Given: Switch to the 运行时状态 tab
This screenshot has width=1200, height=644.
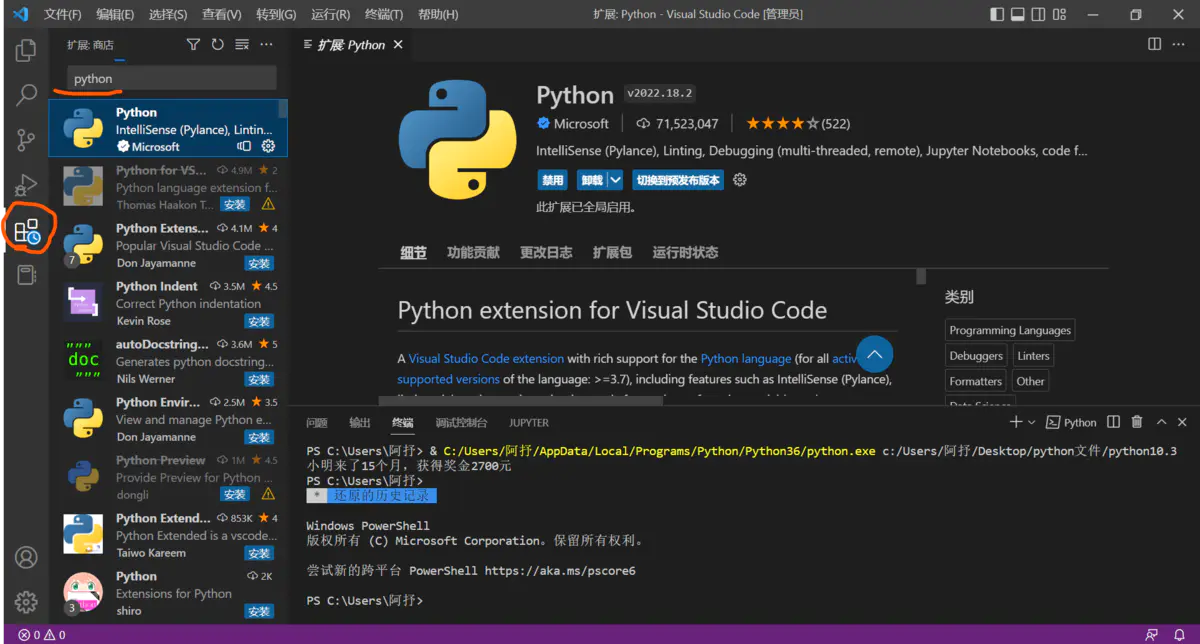Looking at the screenshot, I should coord(685,252).
